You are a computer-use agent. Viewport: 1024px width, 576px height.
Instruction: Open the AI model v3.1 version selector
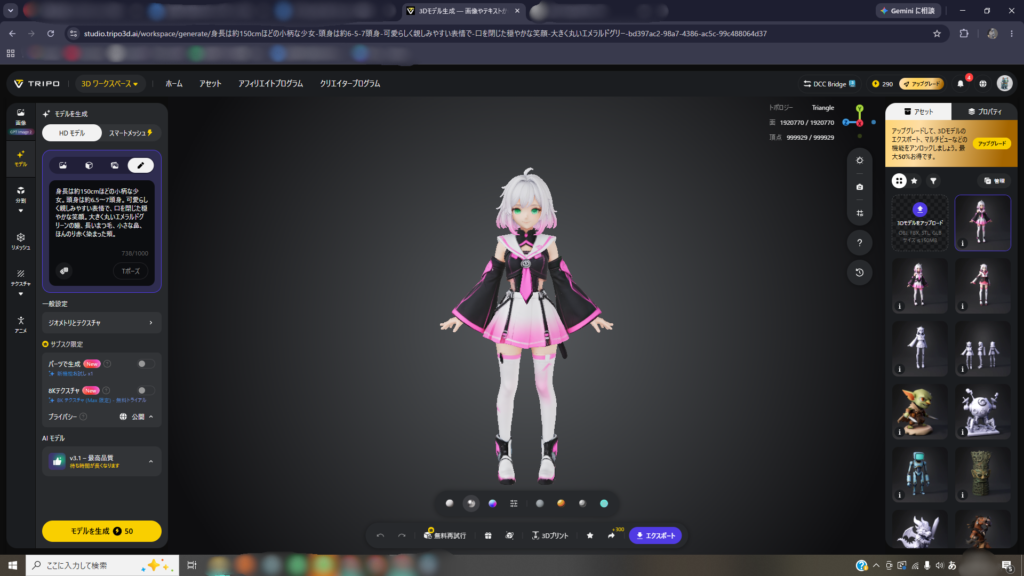[101, 461]
